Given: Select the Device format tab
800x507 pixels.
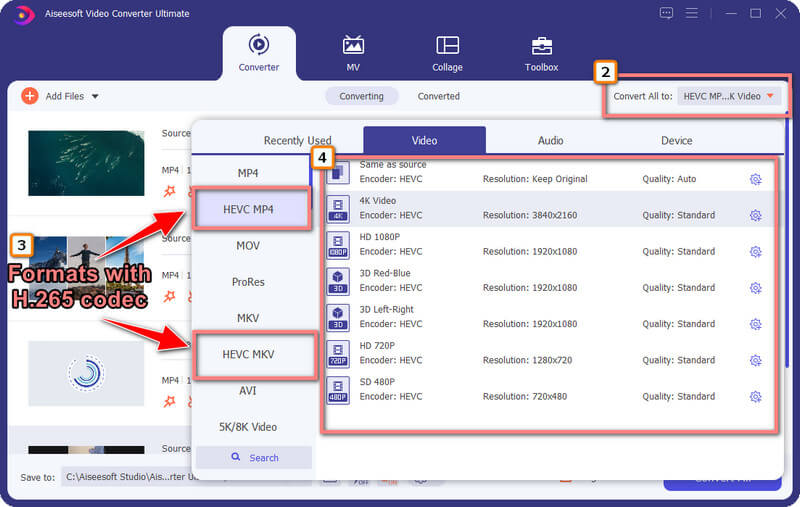Looking at the screenshot, I should pos(676,140).
